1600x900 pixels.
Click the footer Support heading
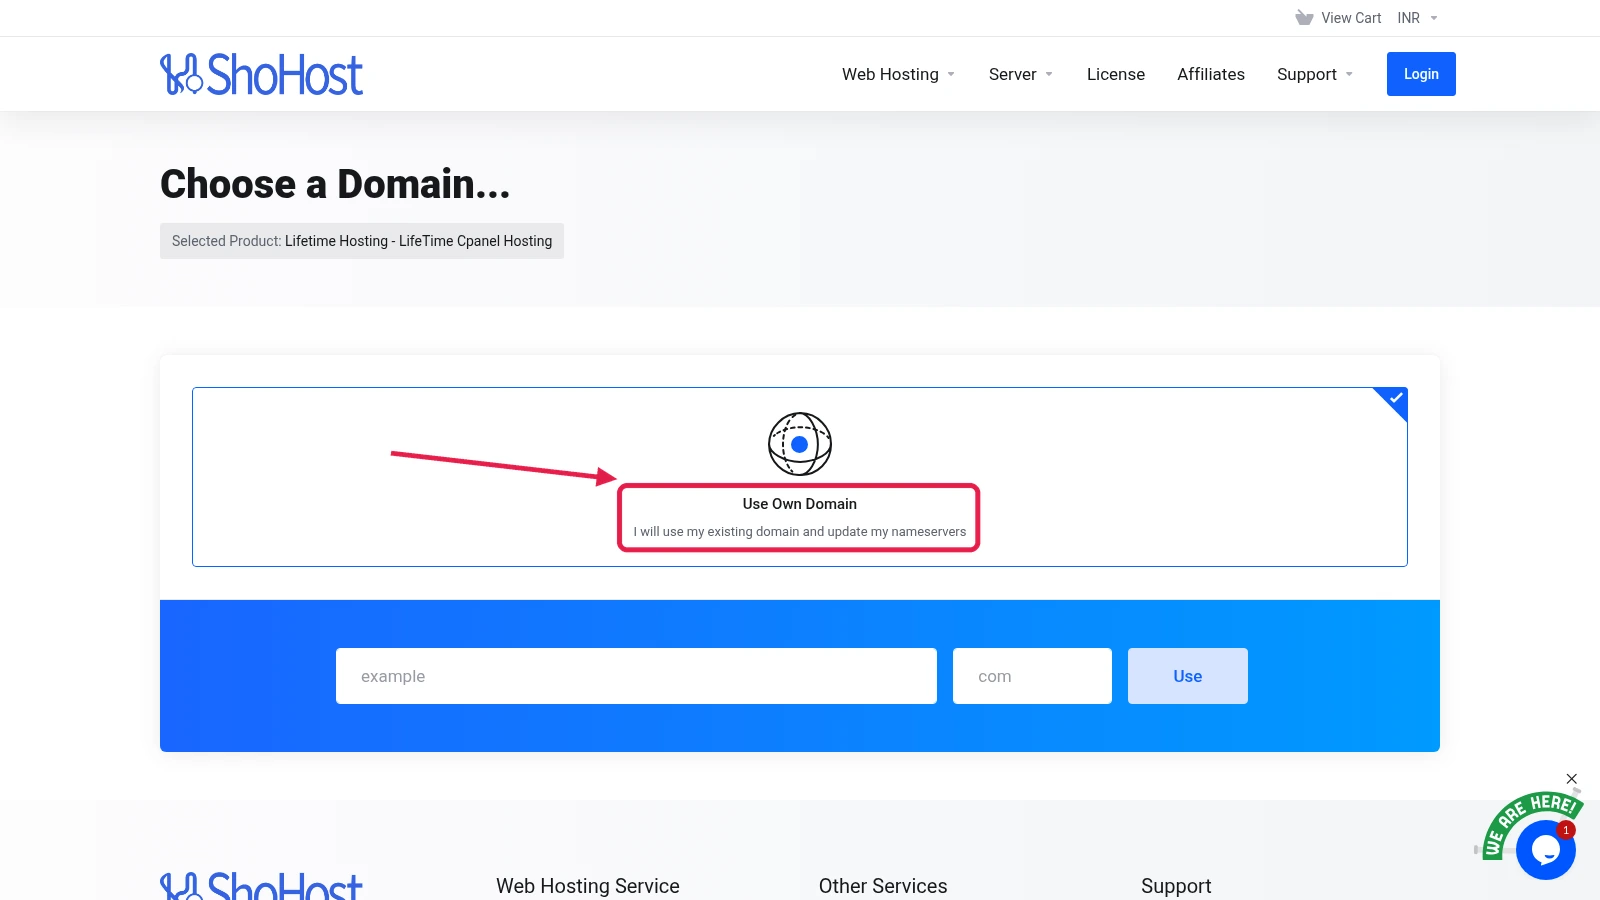pos(1175,886)
